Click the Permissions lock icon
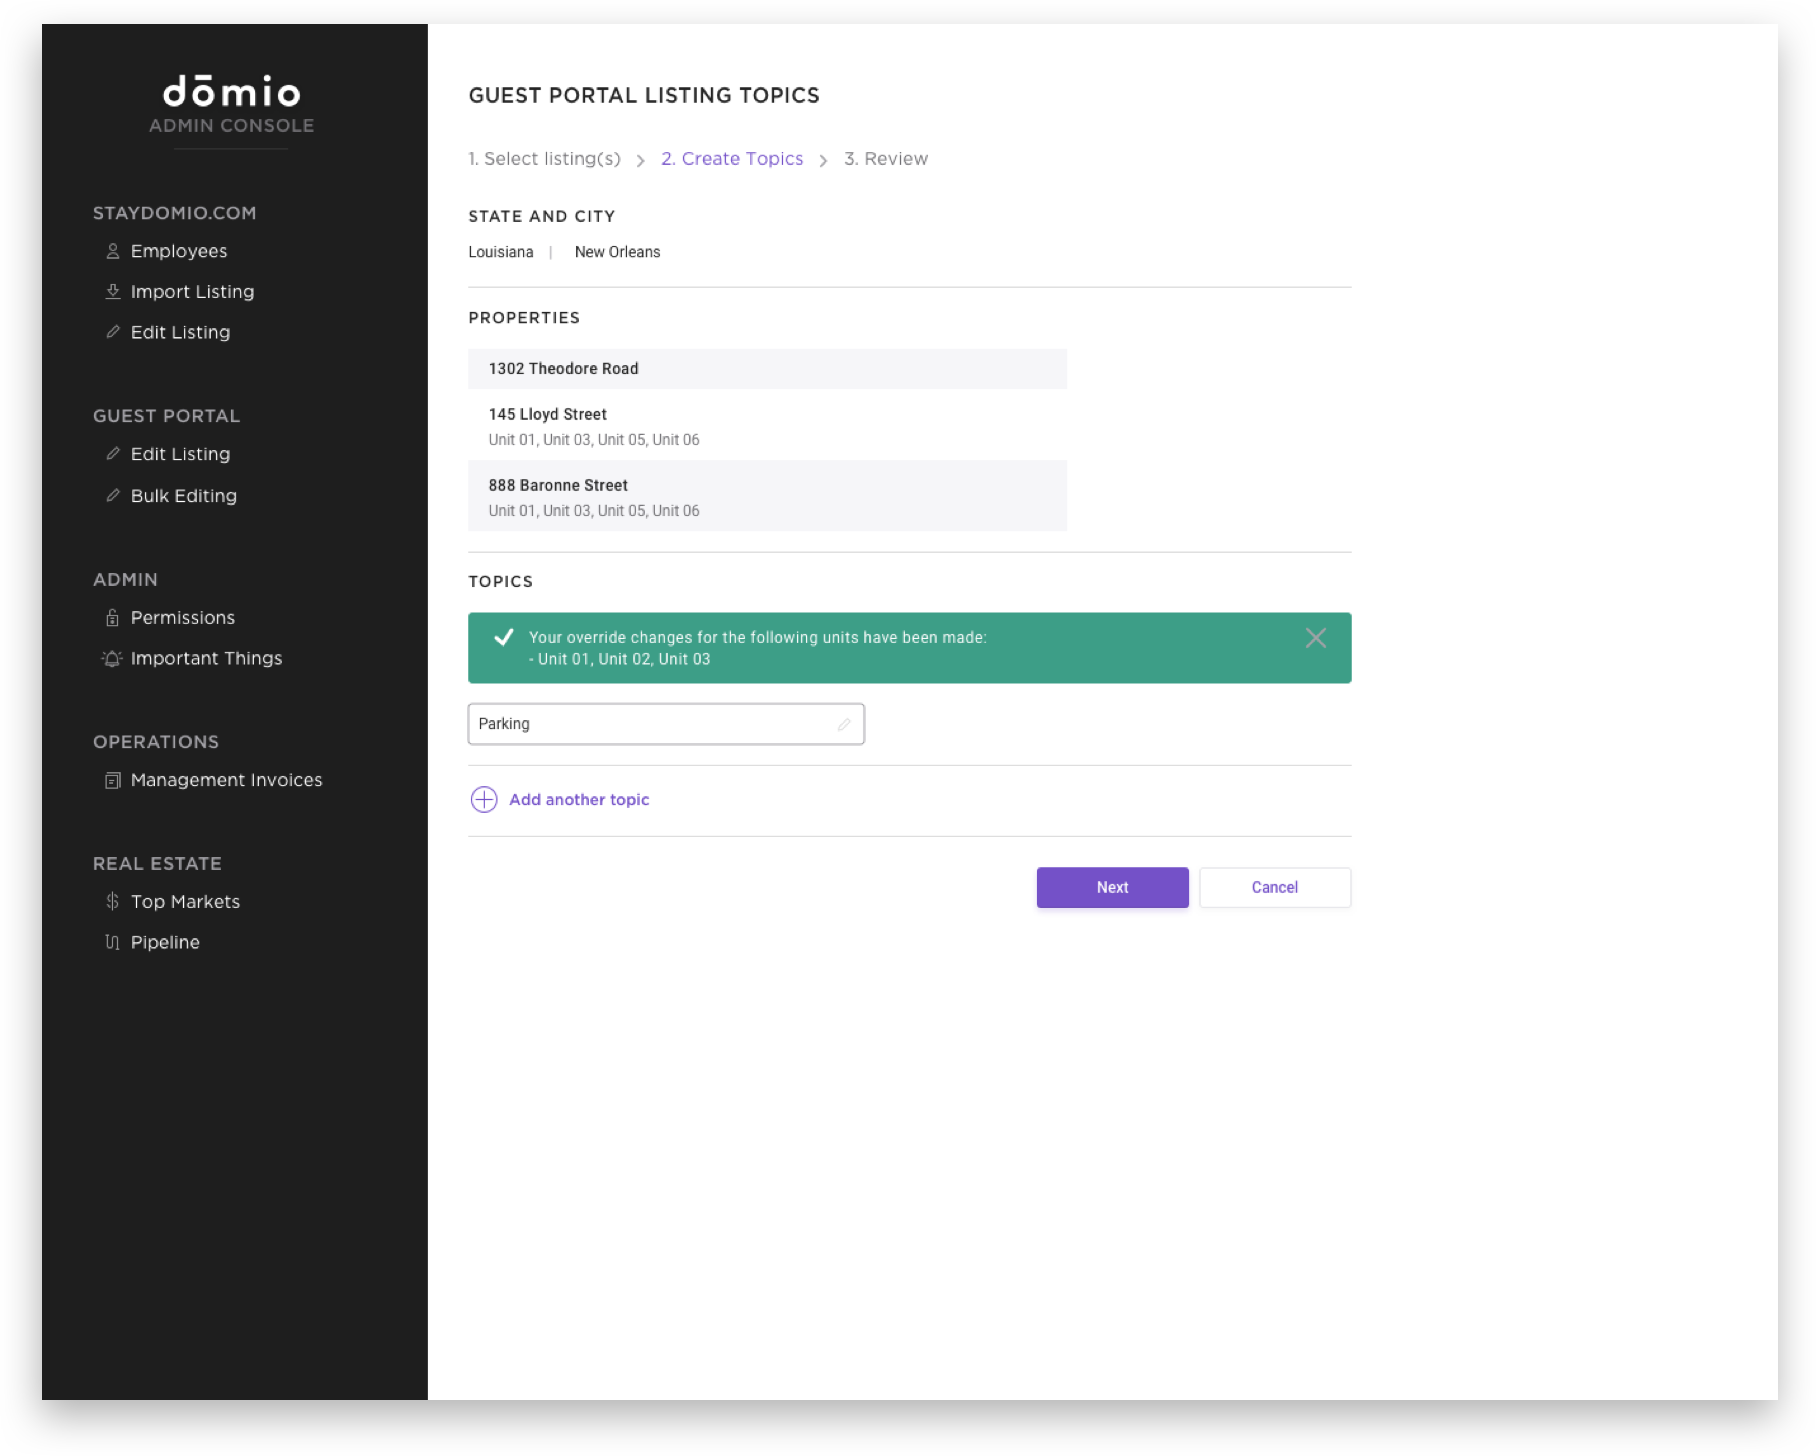 pos(113,617)
